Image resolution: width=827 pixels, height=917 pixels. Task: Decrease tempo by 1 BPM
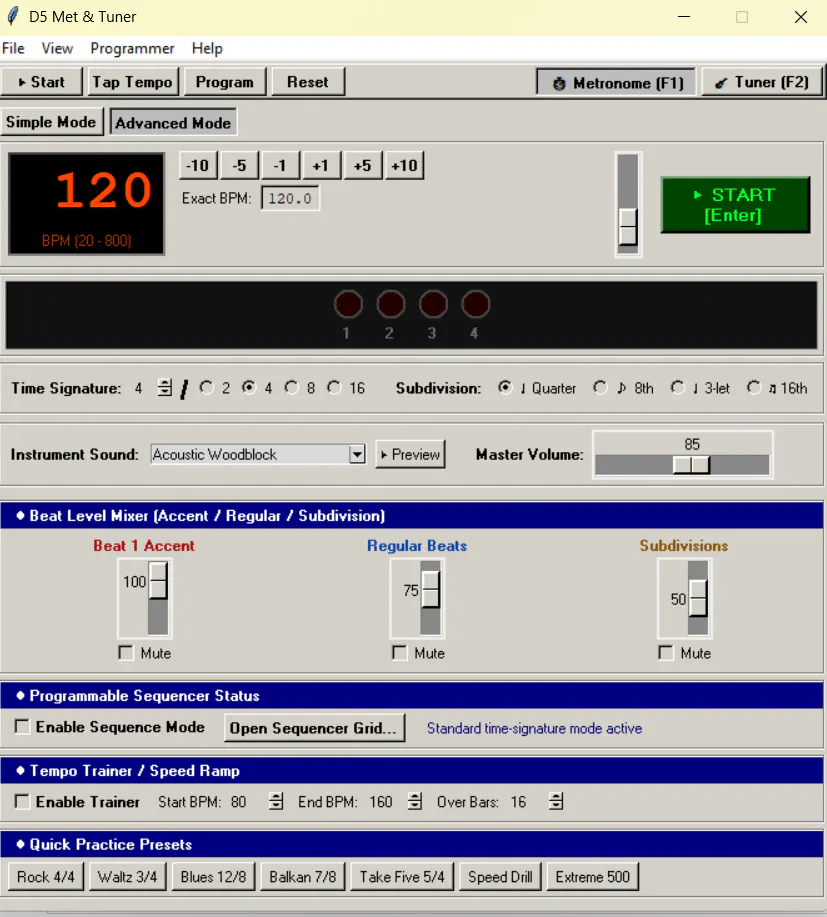point(280,166)
